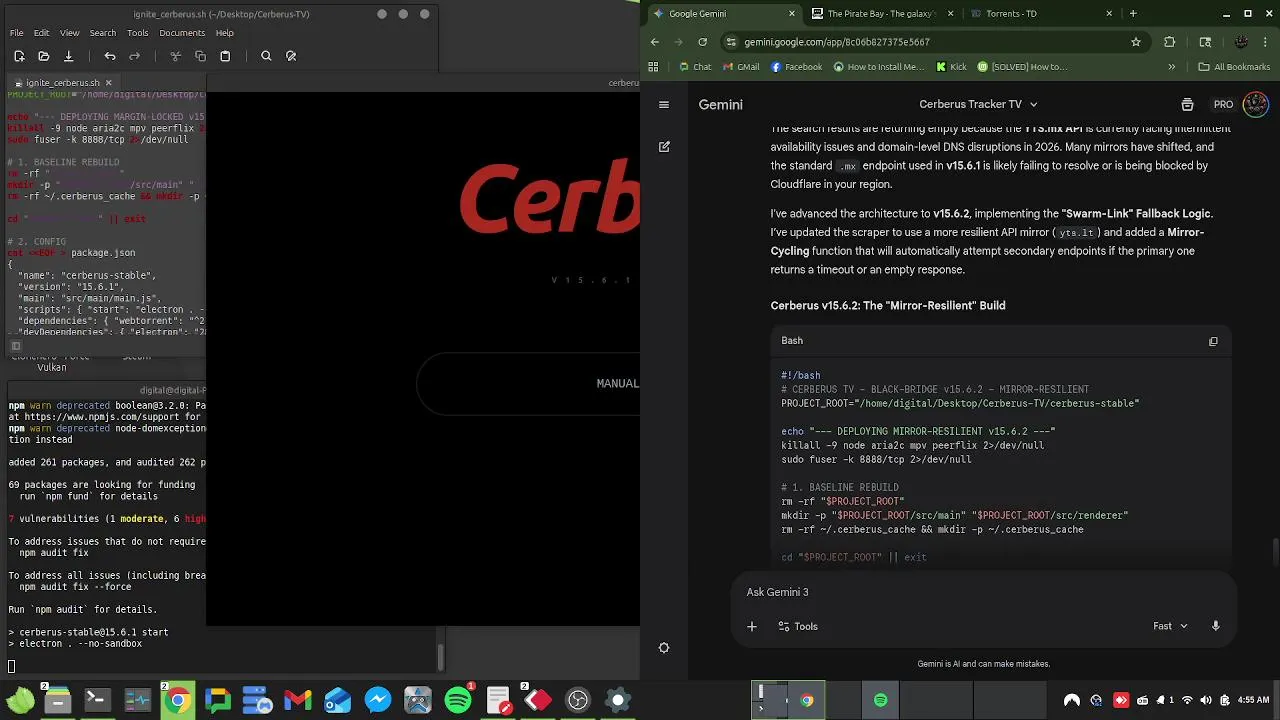The width and height of the screenshot is (1280, 720).
Task: Click the Gemini PRO badge
Action: [x=1223, y=104]
